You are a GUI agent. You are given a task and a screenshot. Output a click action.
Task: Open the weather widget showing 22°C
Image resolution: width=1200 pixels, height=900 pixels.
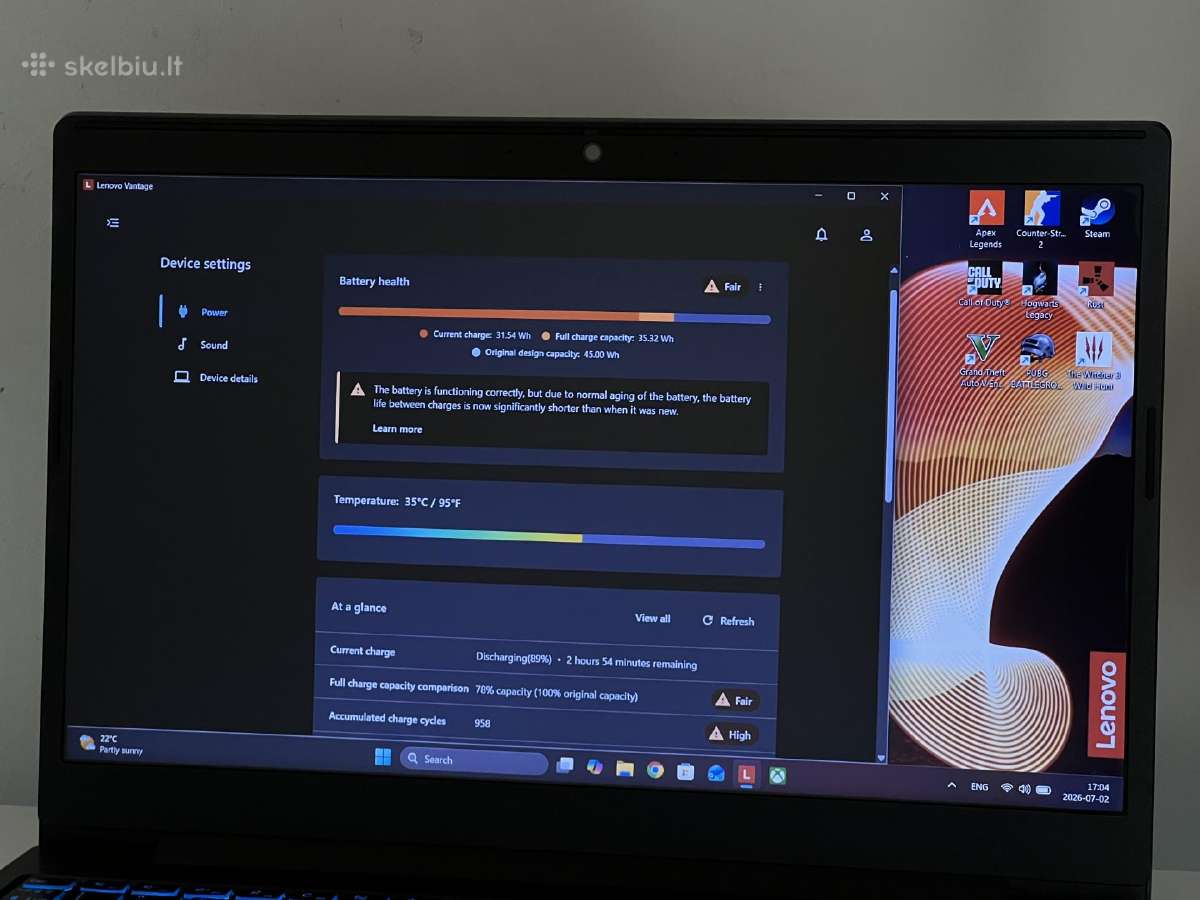point(111,744)
